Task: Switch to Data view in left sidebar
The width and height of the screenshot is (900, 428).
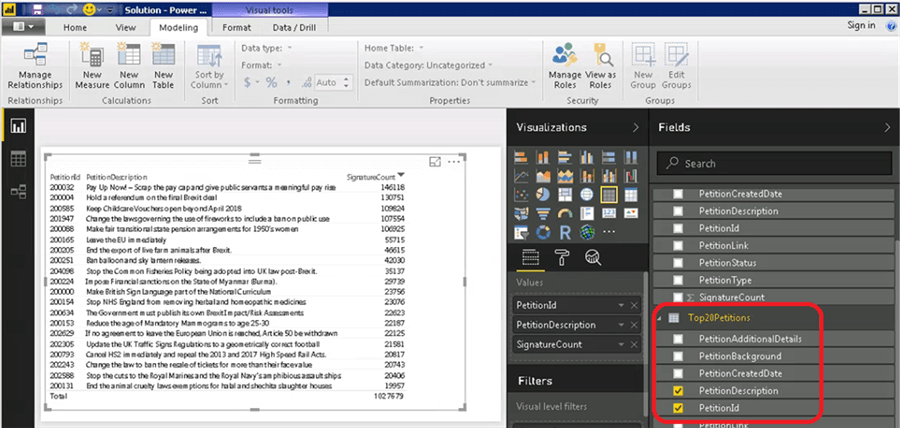Action: 18,159
